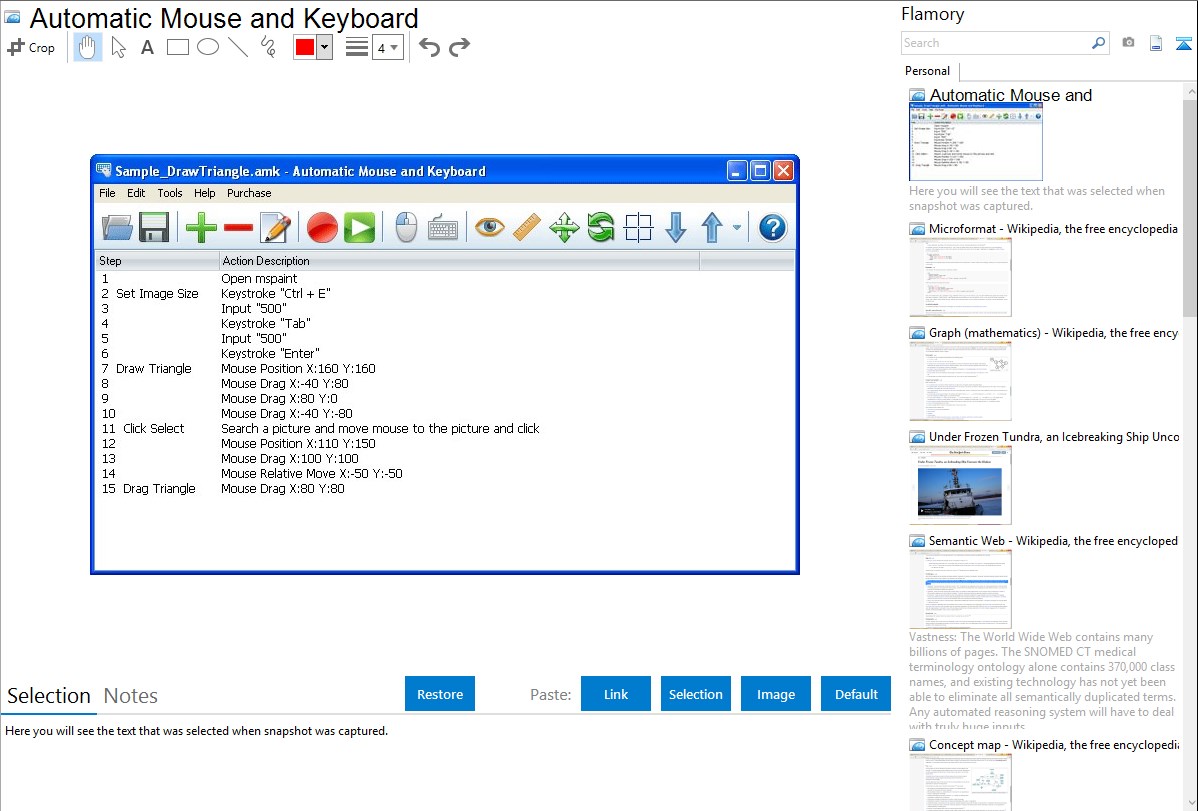Select the Keystroke "Ctrl + E" step
Viewport: 1198px width, 811px height.
point(445,294)
